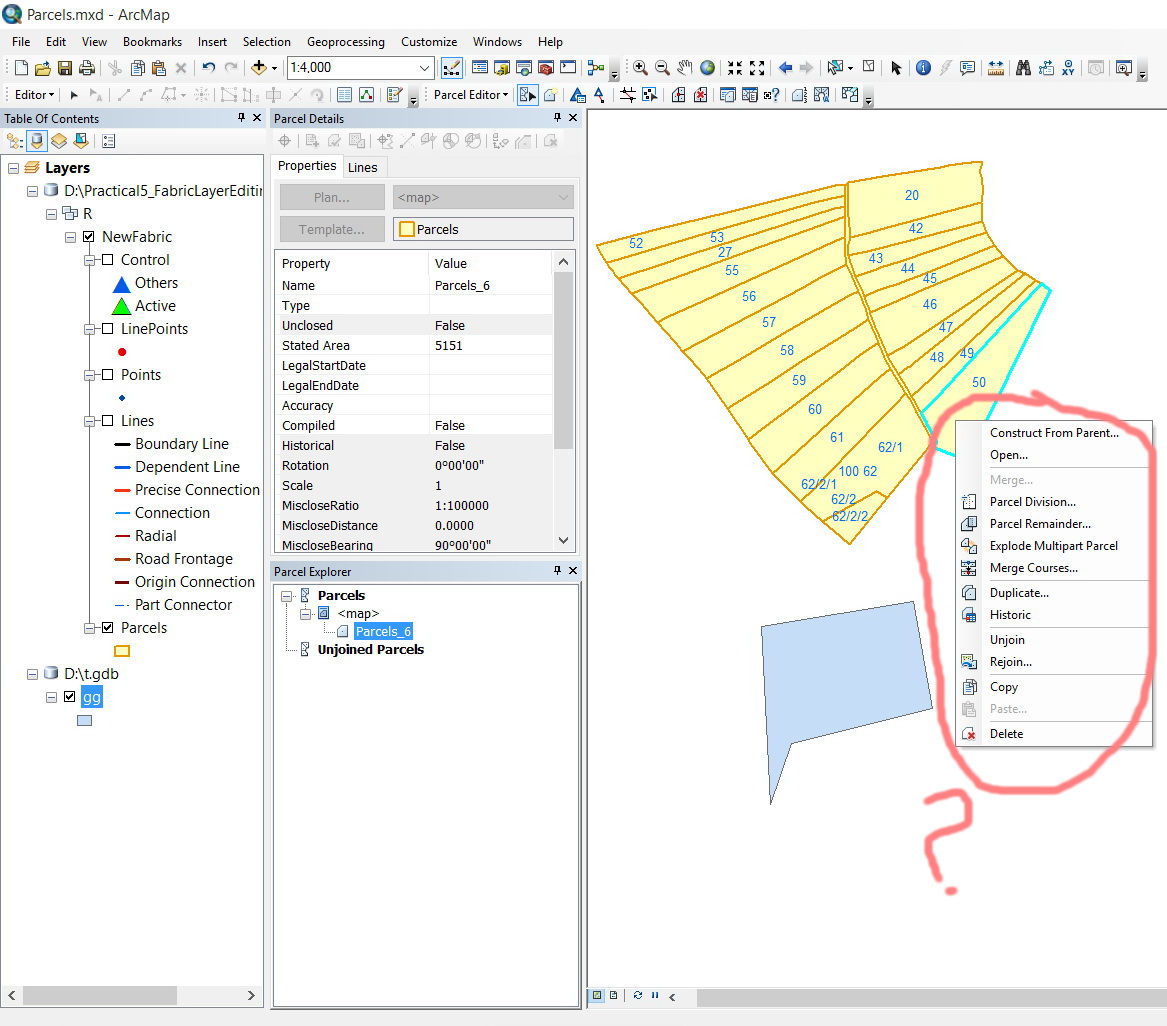Click the Zoom In magnifier tool
The height and width of the screenshot is (1026, 1167).
pos(640,68)
